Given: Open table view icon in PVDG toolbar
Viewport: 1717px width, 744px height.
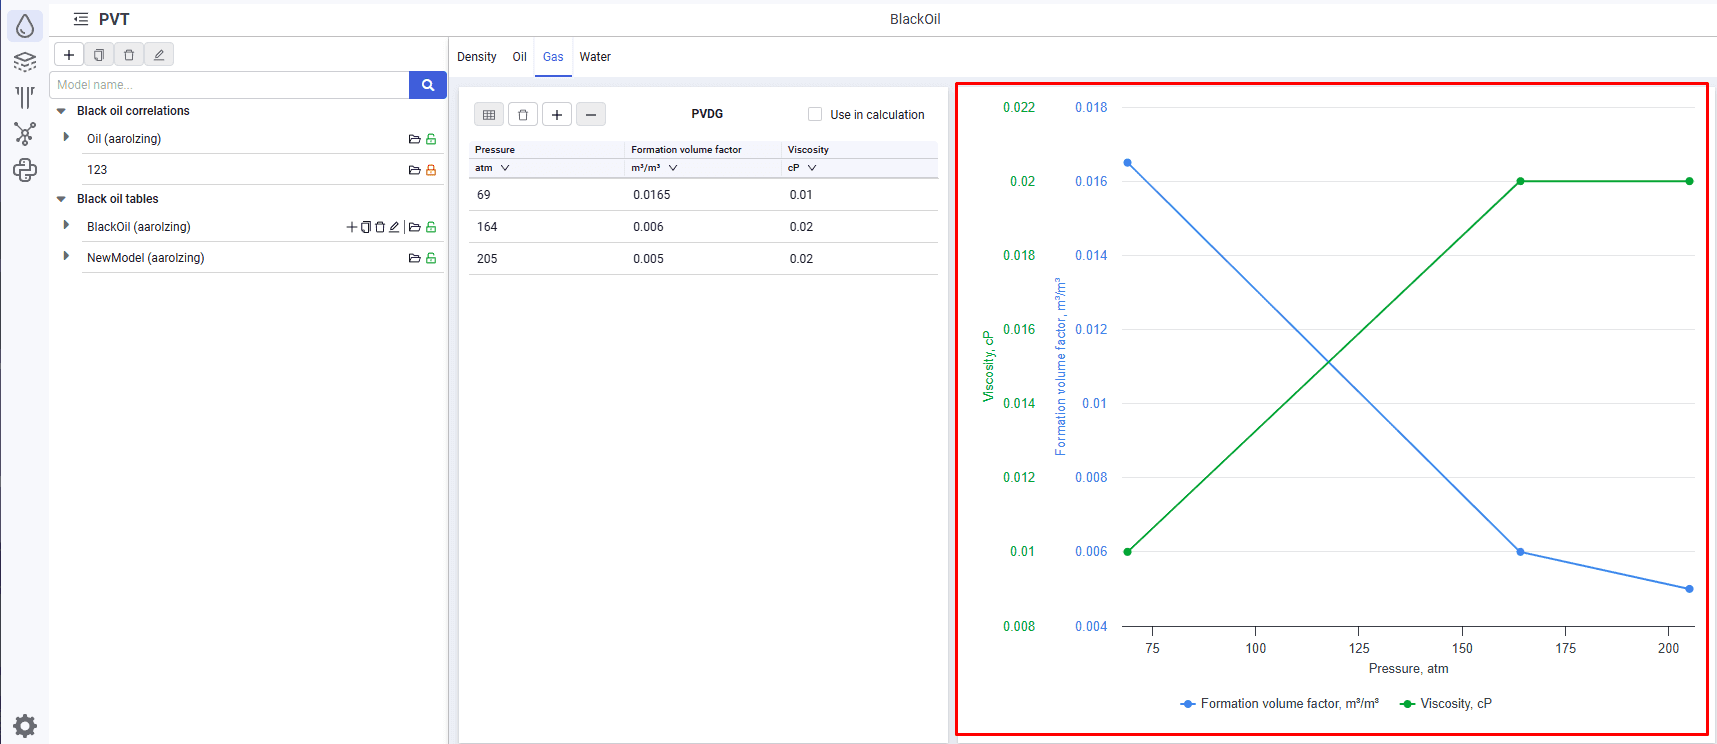Looking at the screenshot, I should tap(489, 115).
